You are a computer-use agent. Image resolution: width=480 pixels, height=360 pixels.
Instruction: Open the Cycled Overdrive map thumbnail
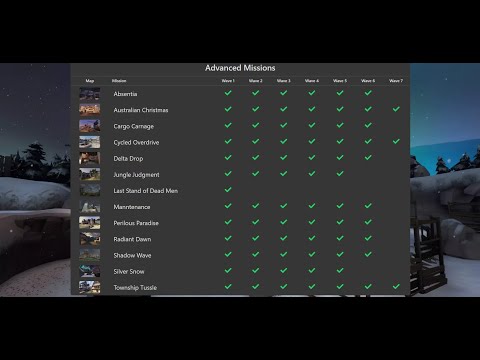pyautogui.click(x=90, y=142)
